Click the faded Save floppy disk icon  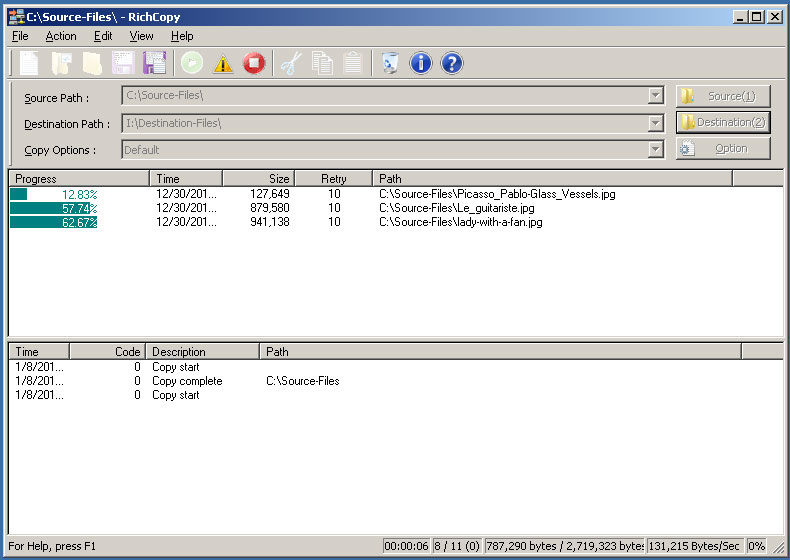tap(123, 64)
